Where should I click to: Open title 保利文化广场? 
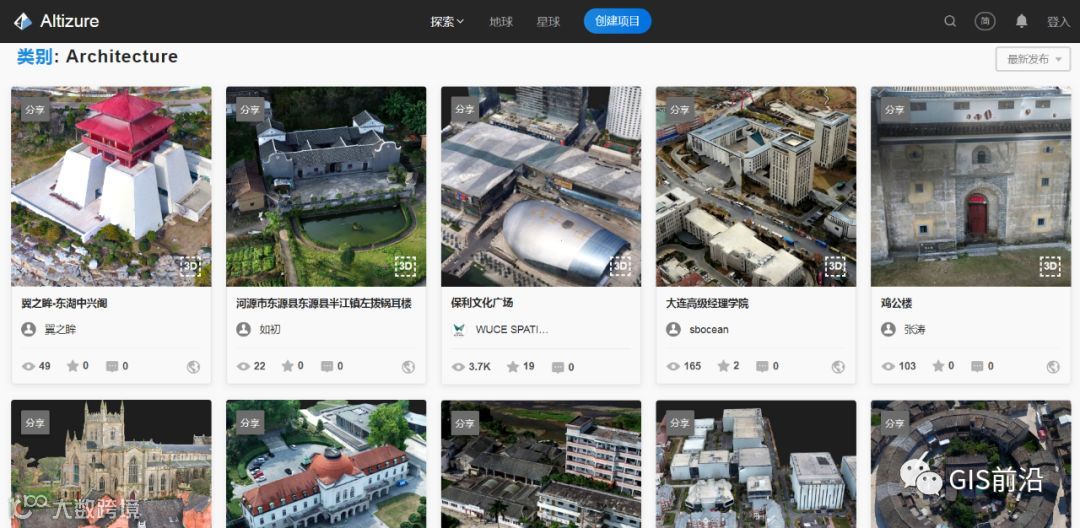(x=481, y=303)
